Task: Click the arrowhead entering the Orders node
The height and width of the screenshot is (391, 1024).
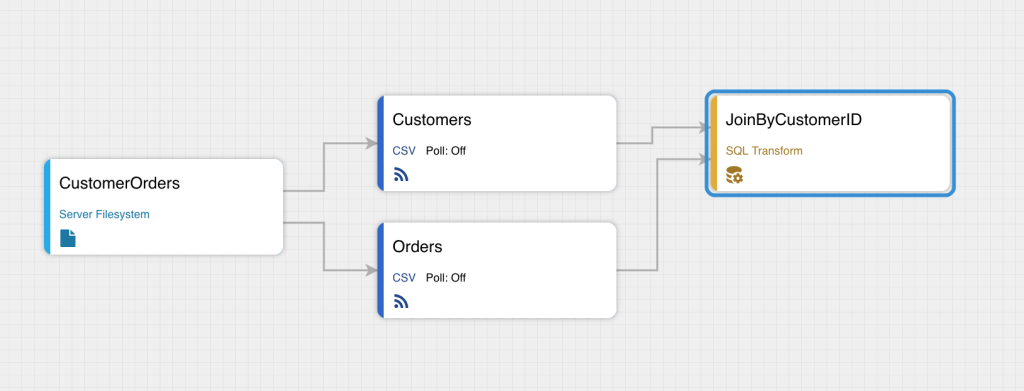Action: click(372, 270)
